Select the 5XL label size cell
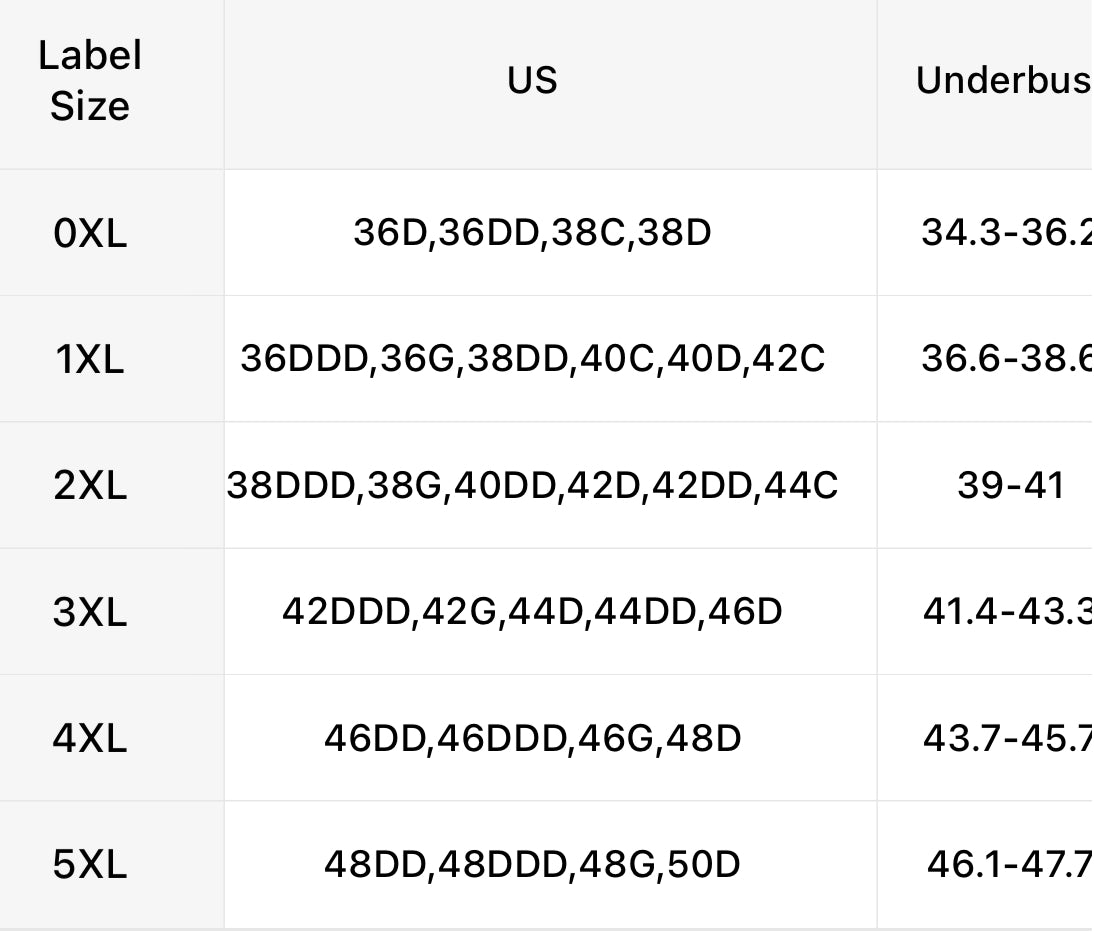The height and width of the screenshot is (936, 1094). click(x=90, y=864)
